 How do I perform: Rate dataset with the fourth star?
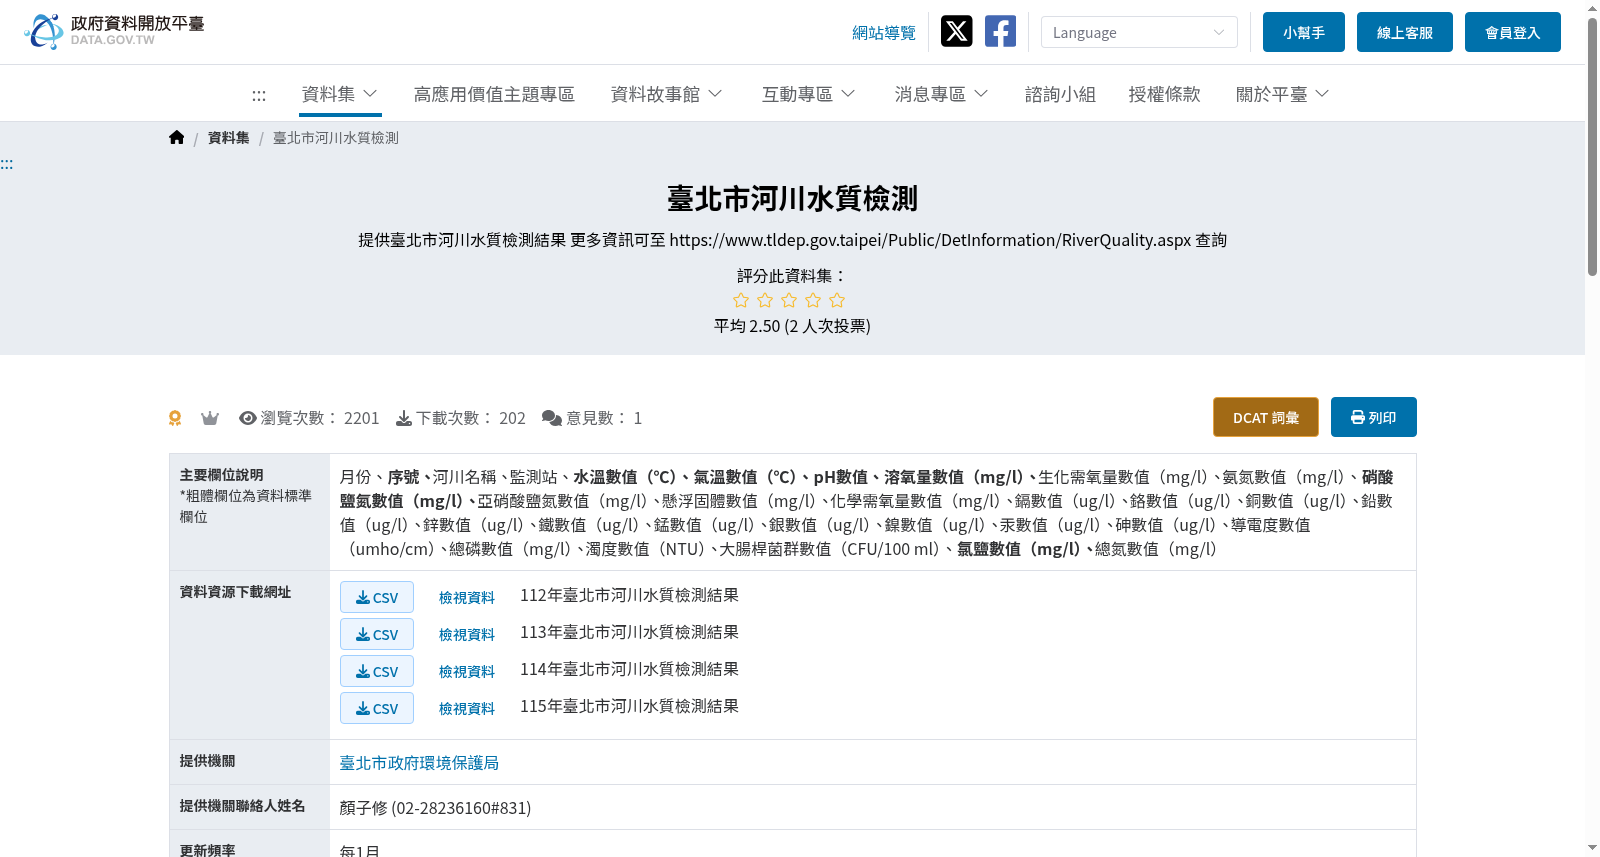point(813,300)
